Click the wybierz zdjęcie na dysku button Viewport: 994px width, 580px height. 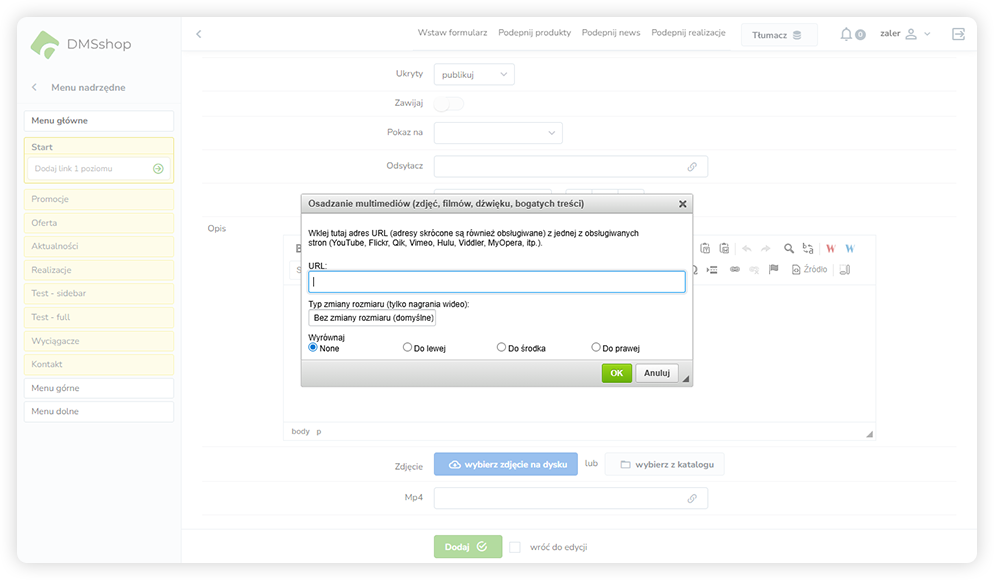pyautogui.click(x=505, y=464)
